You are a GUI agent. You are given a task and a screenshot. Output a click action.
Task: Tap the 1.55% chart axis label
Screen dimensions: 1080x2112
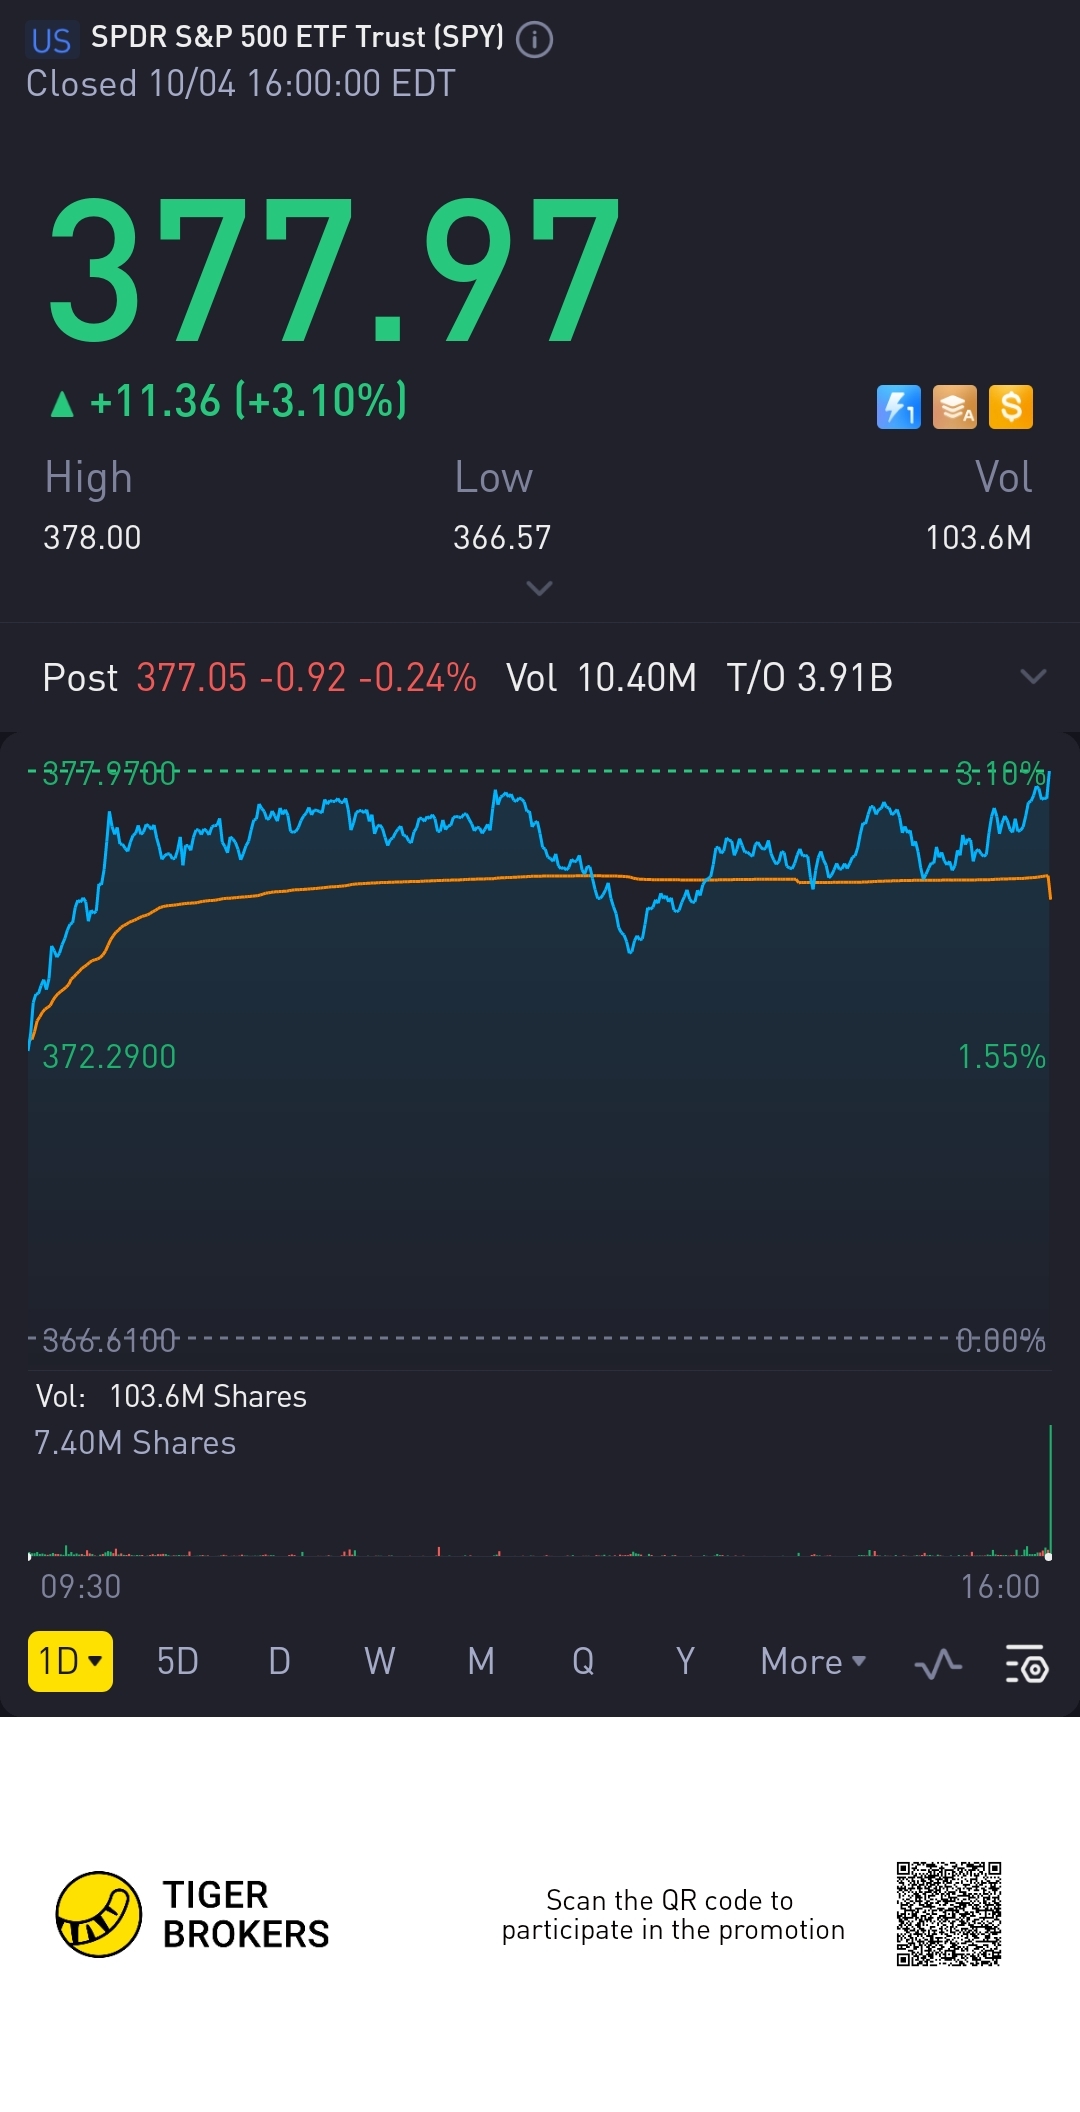(x=1001, y=1057)
